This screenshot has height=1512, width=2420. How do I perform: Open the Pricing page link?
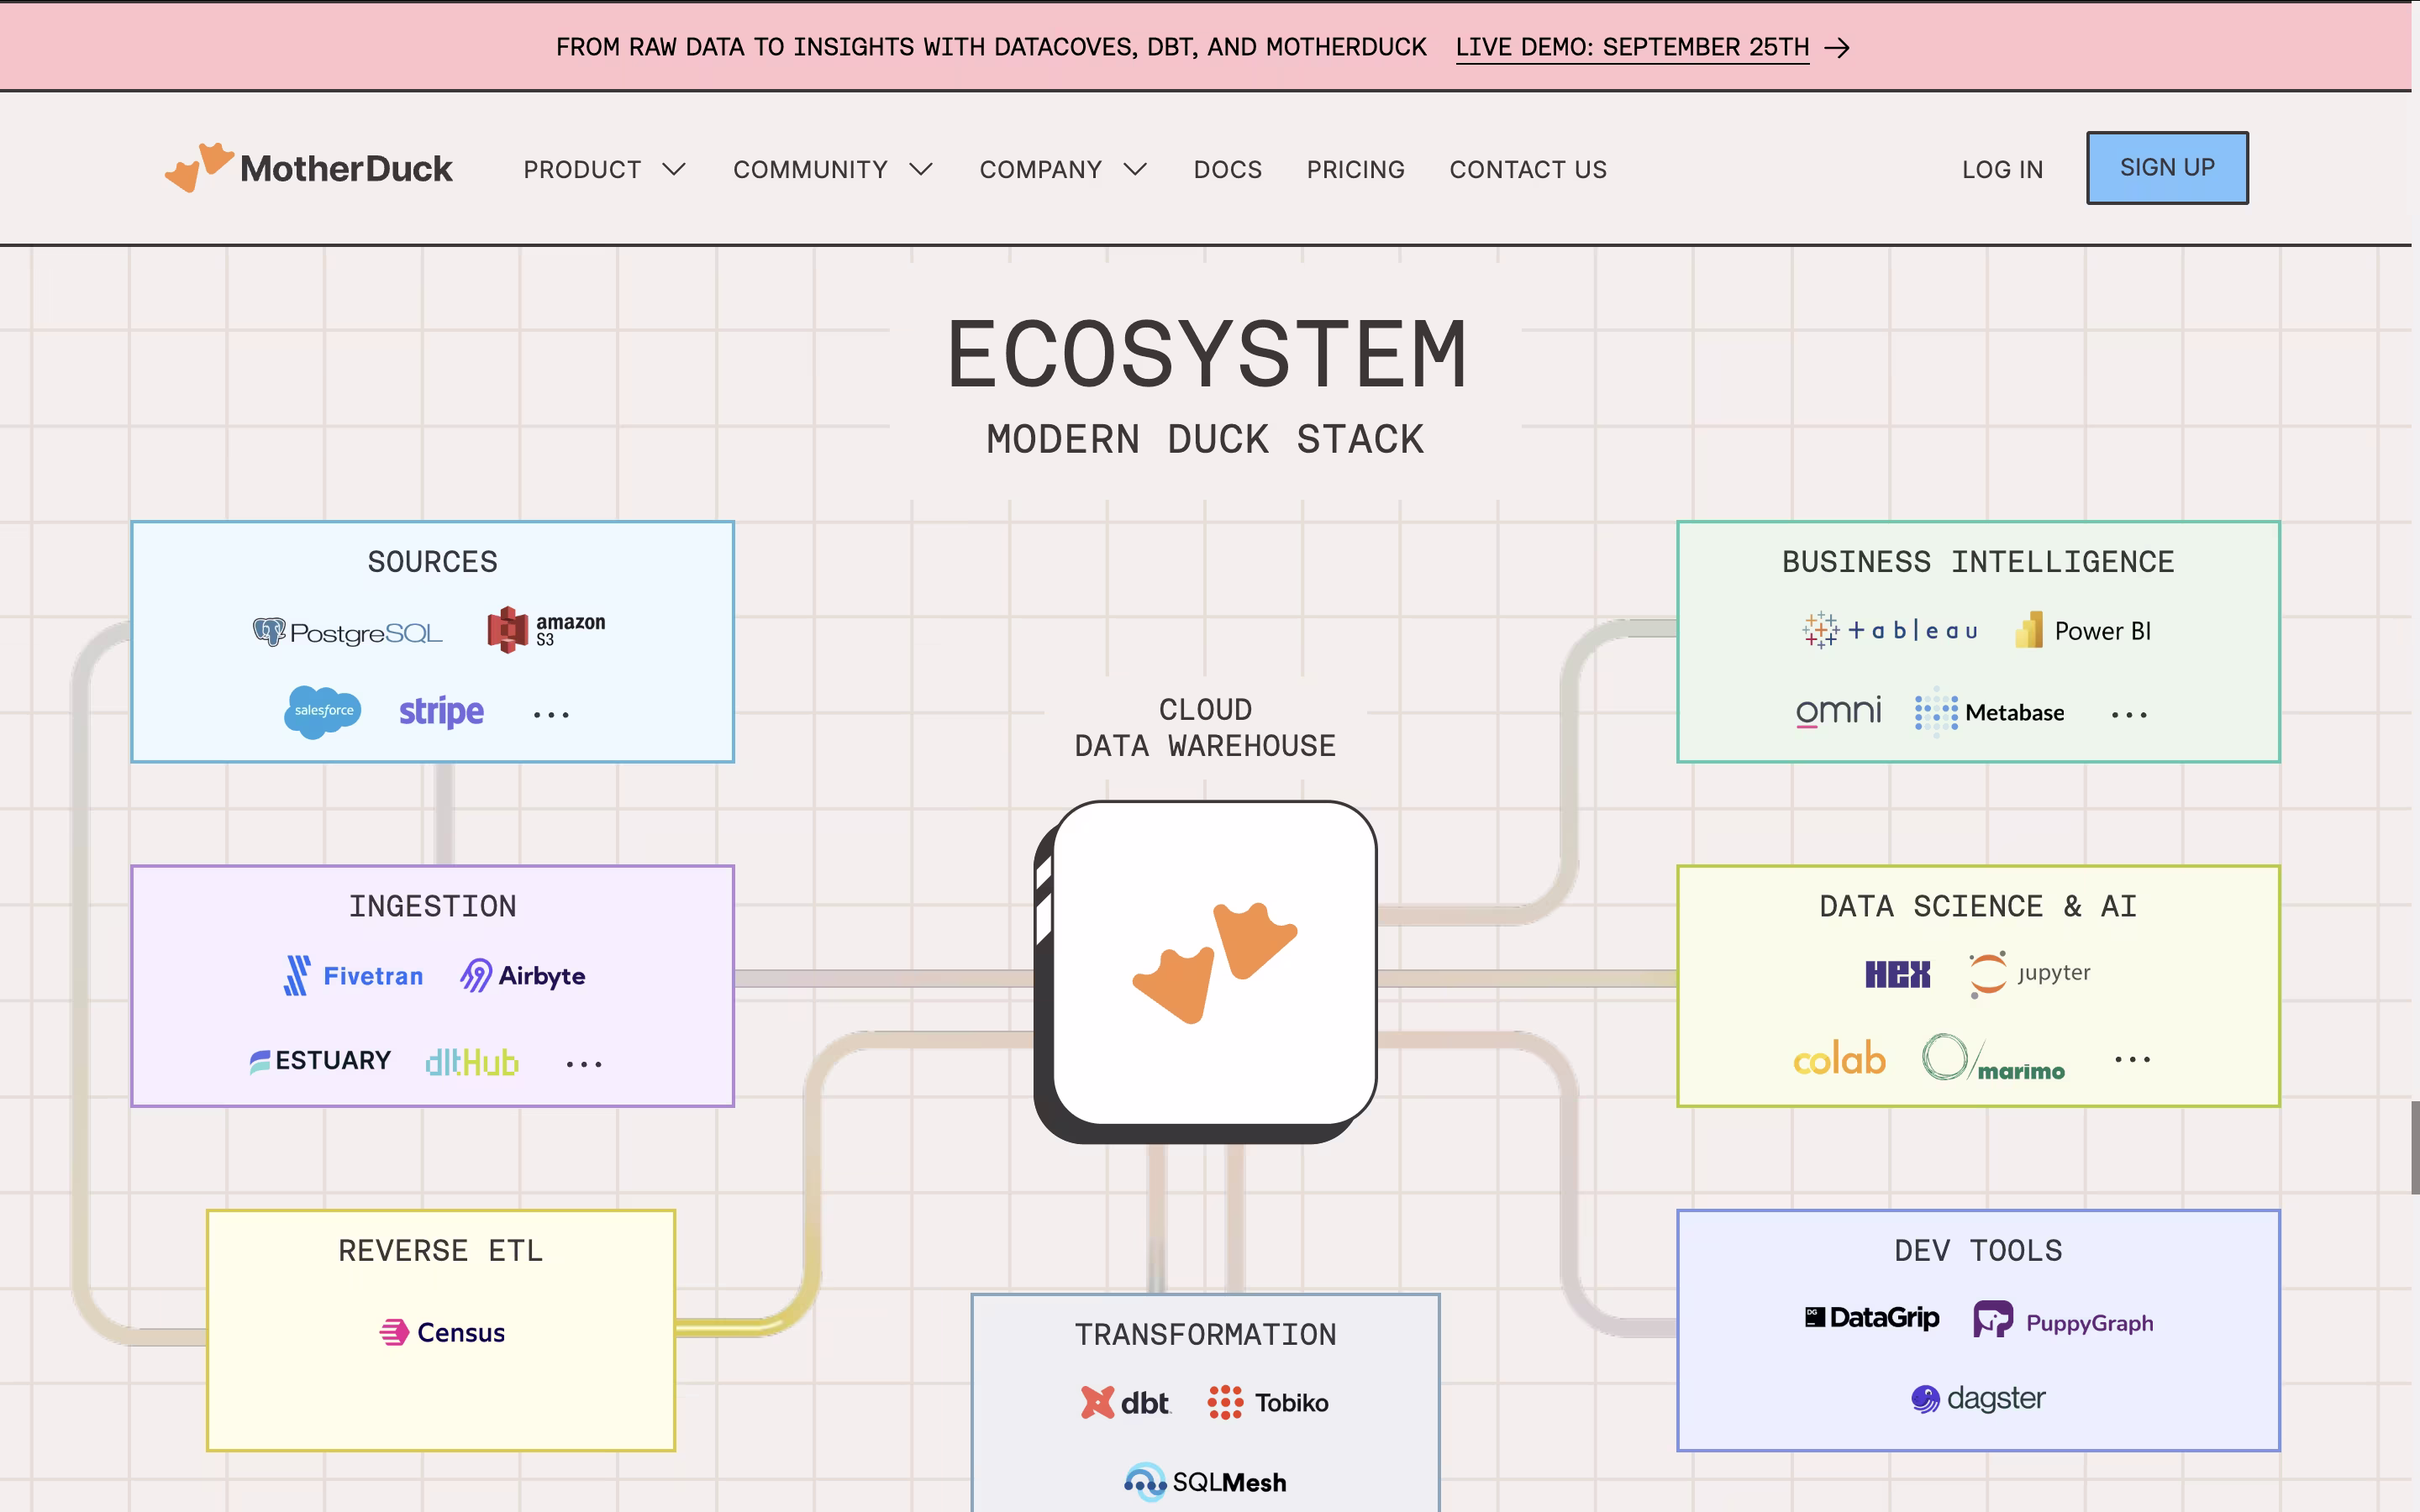tap(1355, 169)
